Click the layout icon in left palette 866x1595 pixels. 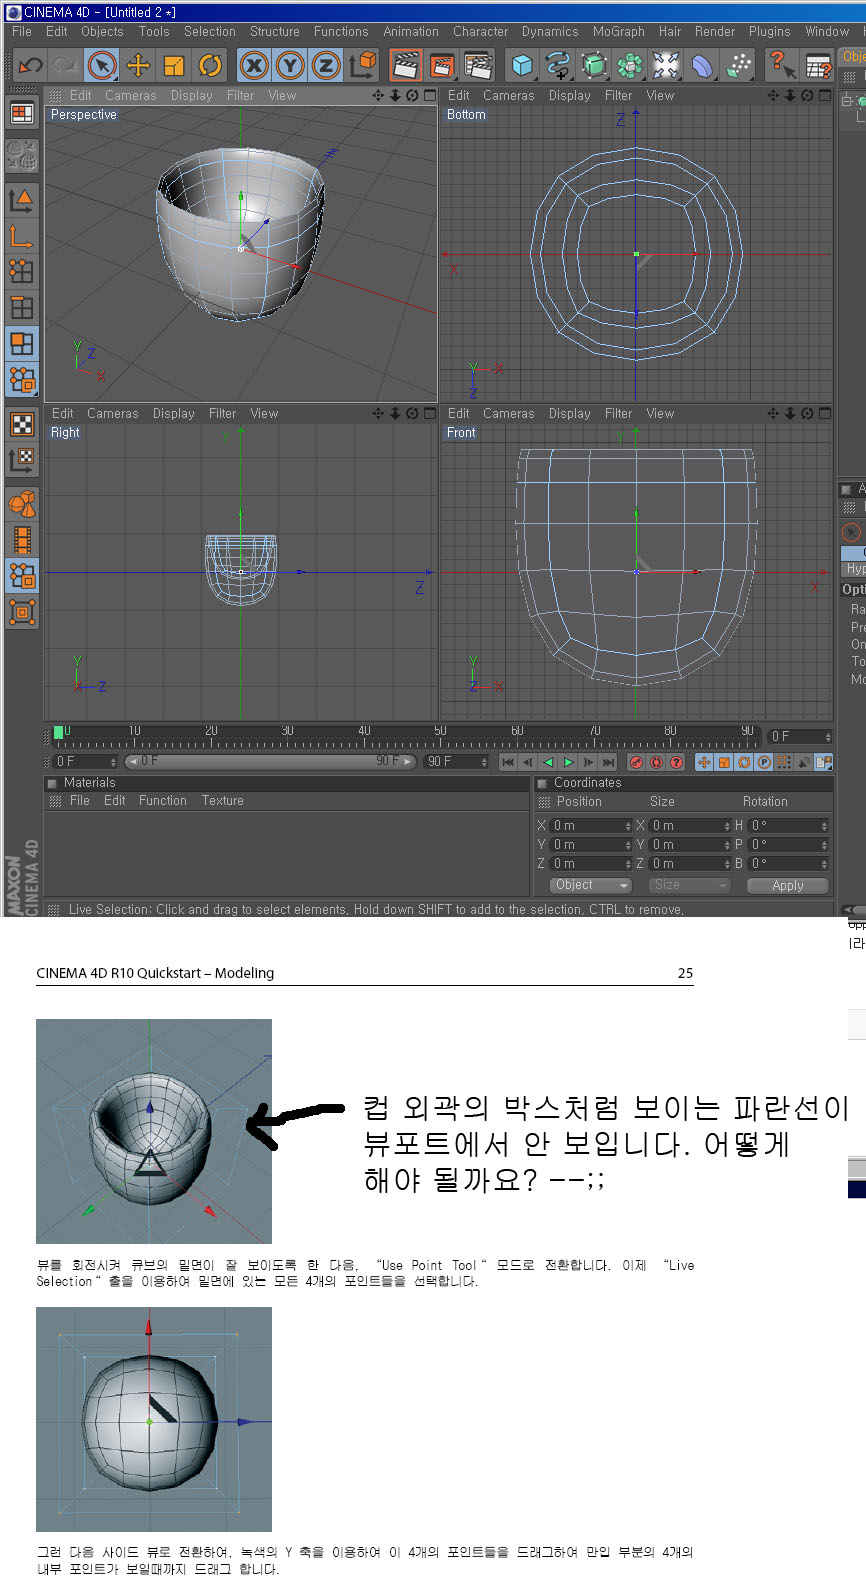(x=22, y=113)
